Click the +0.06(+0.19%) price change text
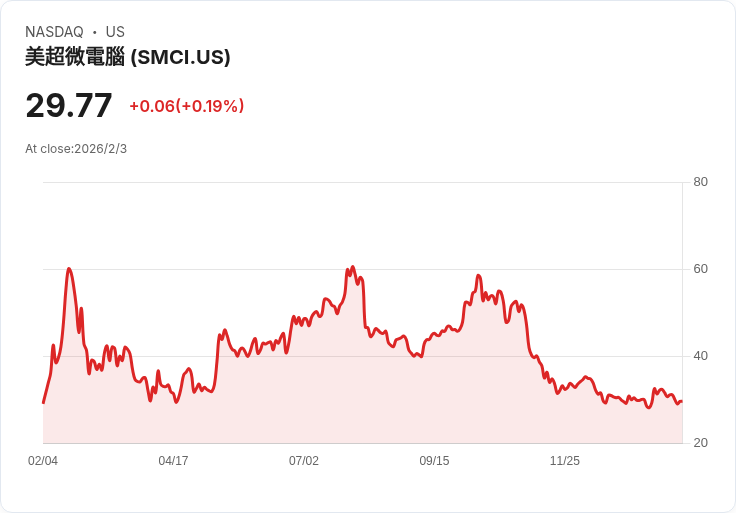The width and height of the screenshot is (736, 513). point(187,106)
